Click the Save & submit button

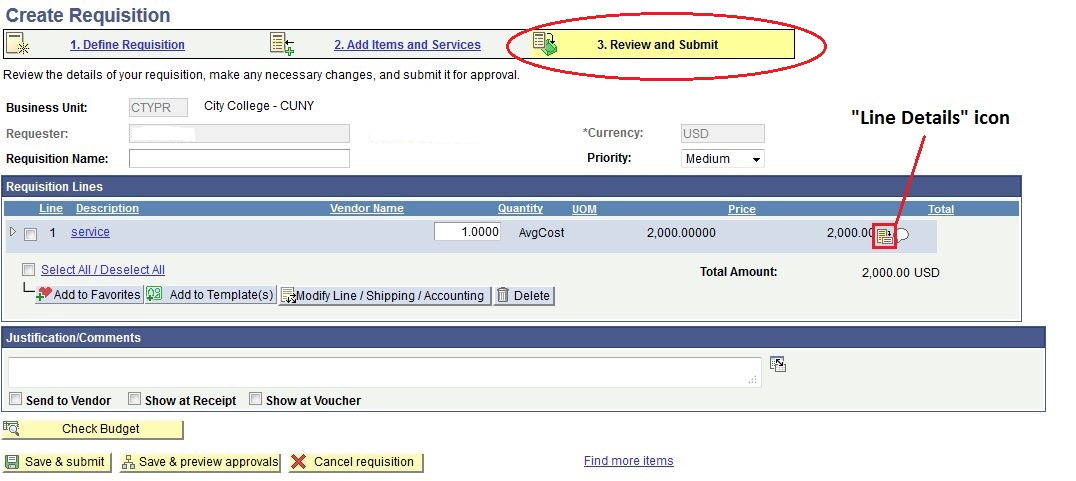56,462
